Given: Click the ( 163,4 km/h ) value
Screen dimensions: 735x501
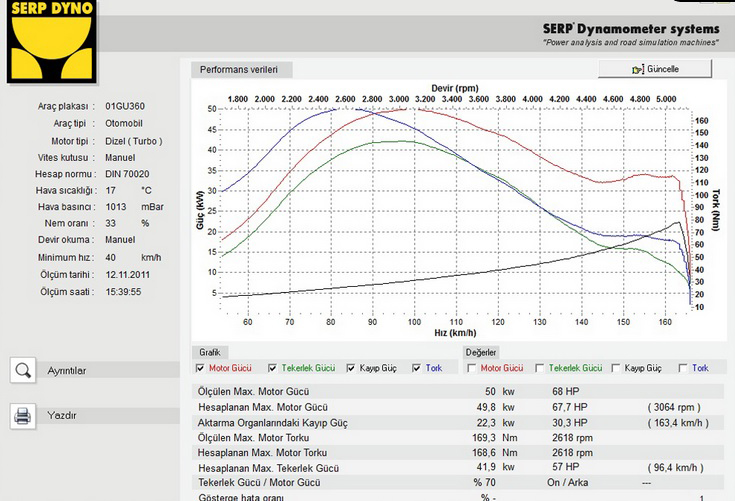Looking at the screenshot, I should click(x=678, y=423).
